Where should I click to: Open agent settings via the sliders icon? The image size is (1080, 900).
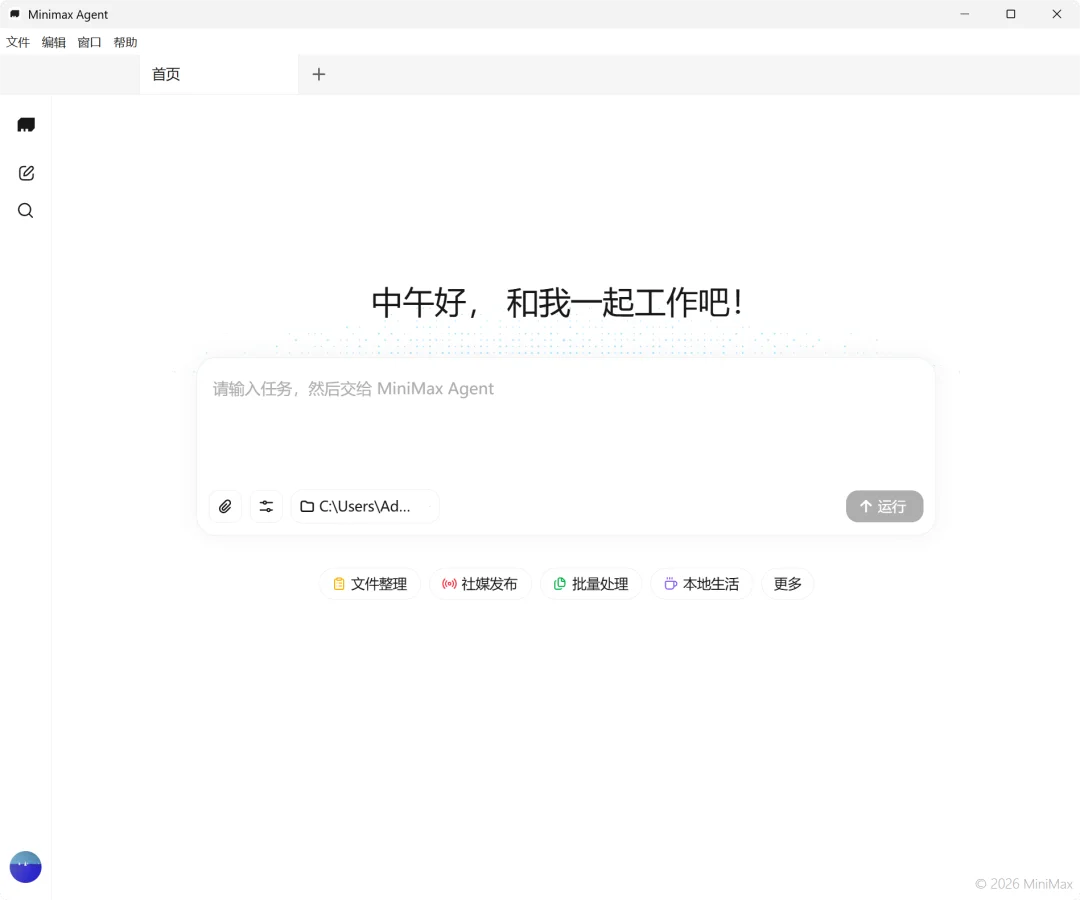265,506
